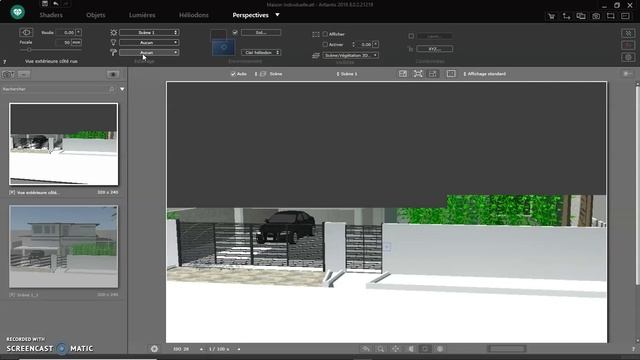Change the focal unit mm button

pyautogui.click(x=77, y=42)
